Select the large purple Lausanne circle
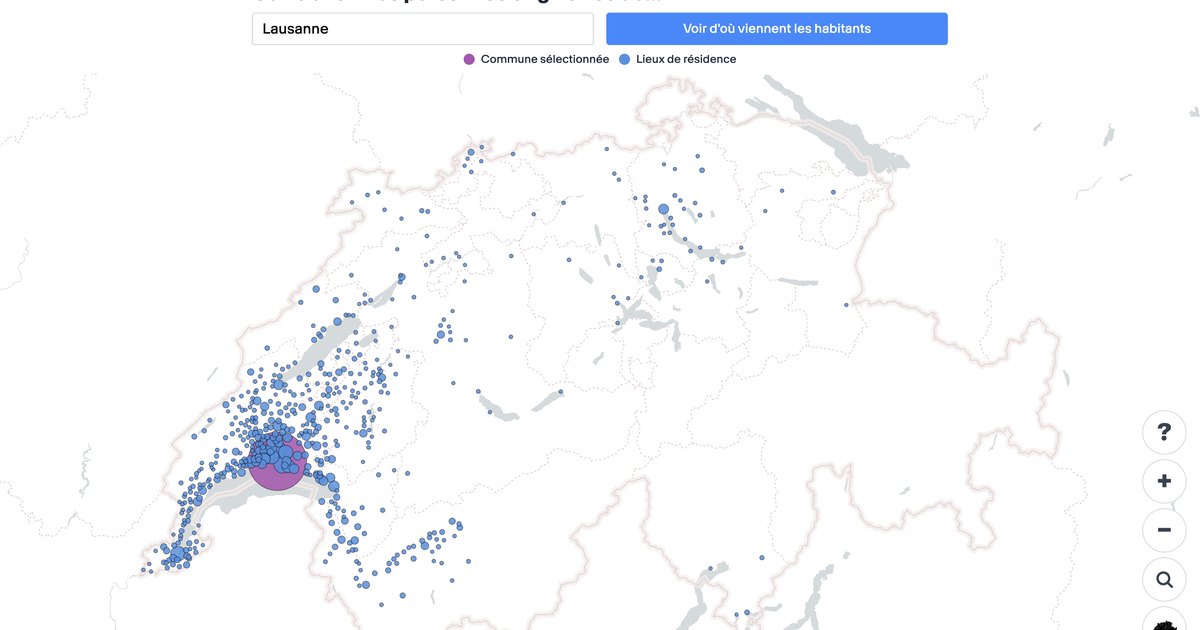The image size is (1200, 630). tap(274, 471)
